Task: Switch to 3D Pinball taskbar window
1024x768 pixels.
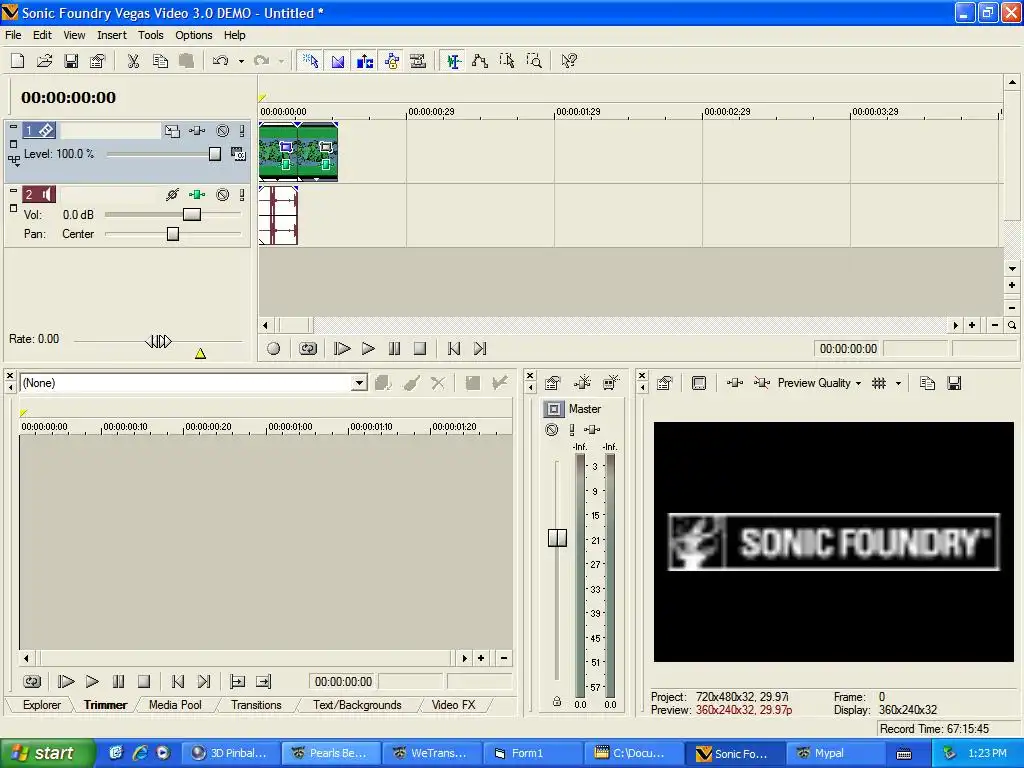Action: coord(230,754)
